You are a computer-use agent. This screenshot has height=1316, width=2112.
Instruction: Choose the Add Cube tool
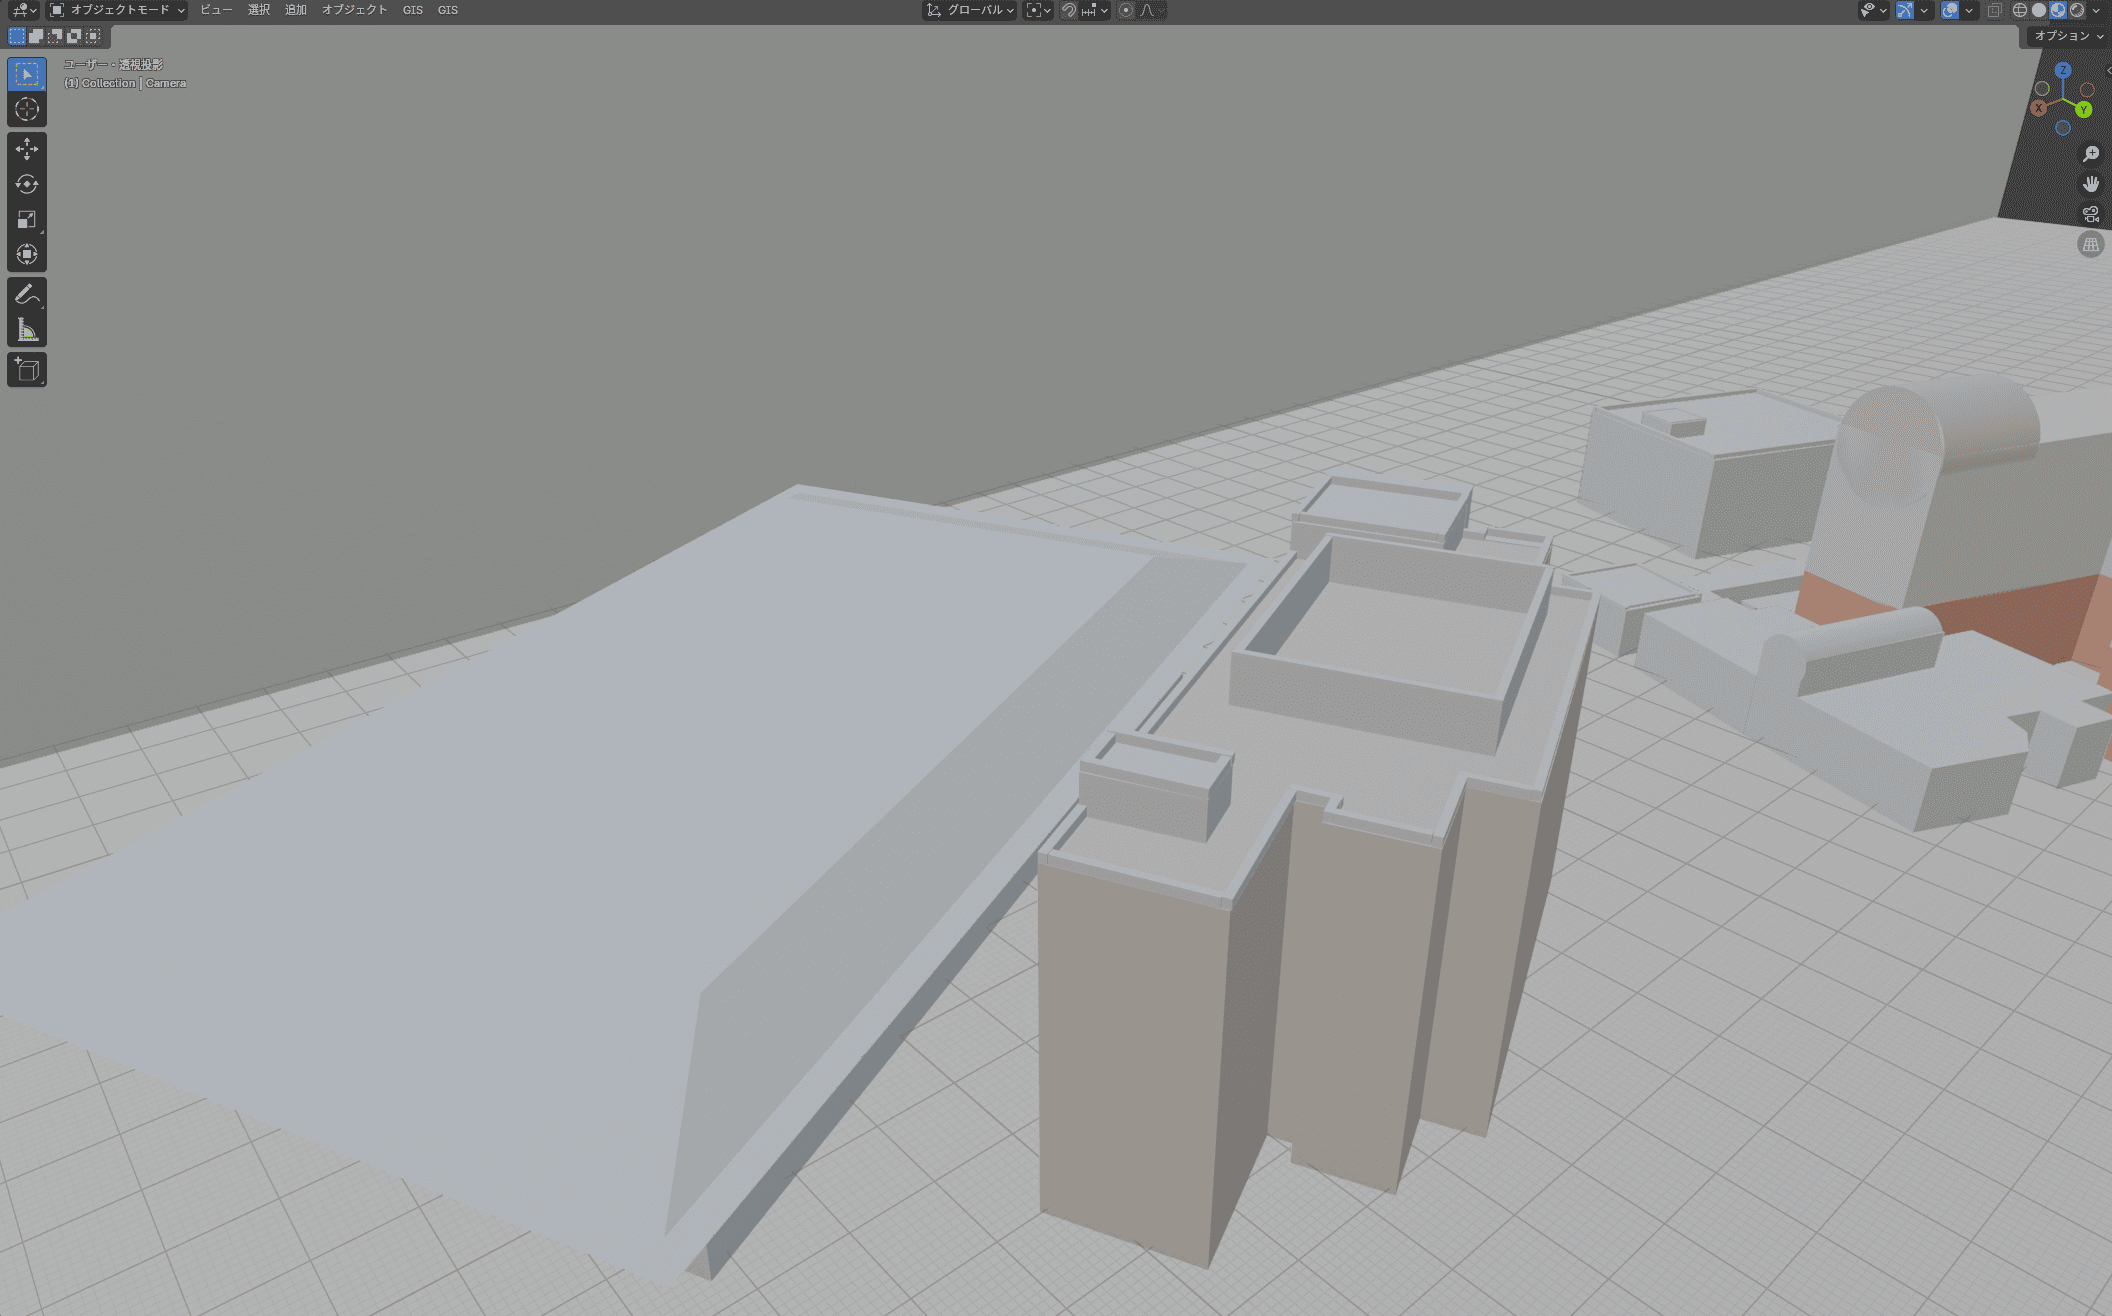coord(27,370)
